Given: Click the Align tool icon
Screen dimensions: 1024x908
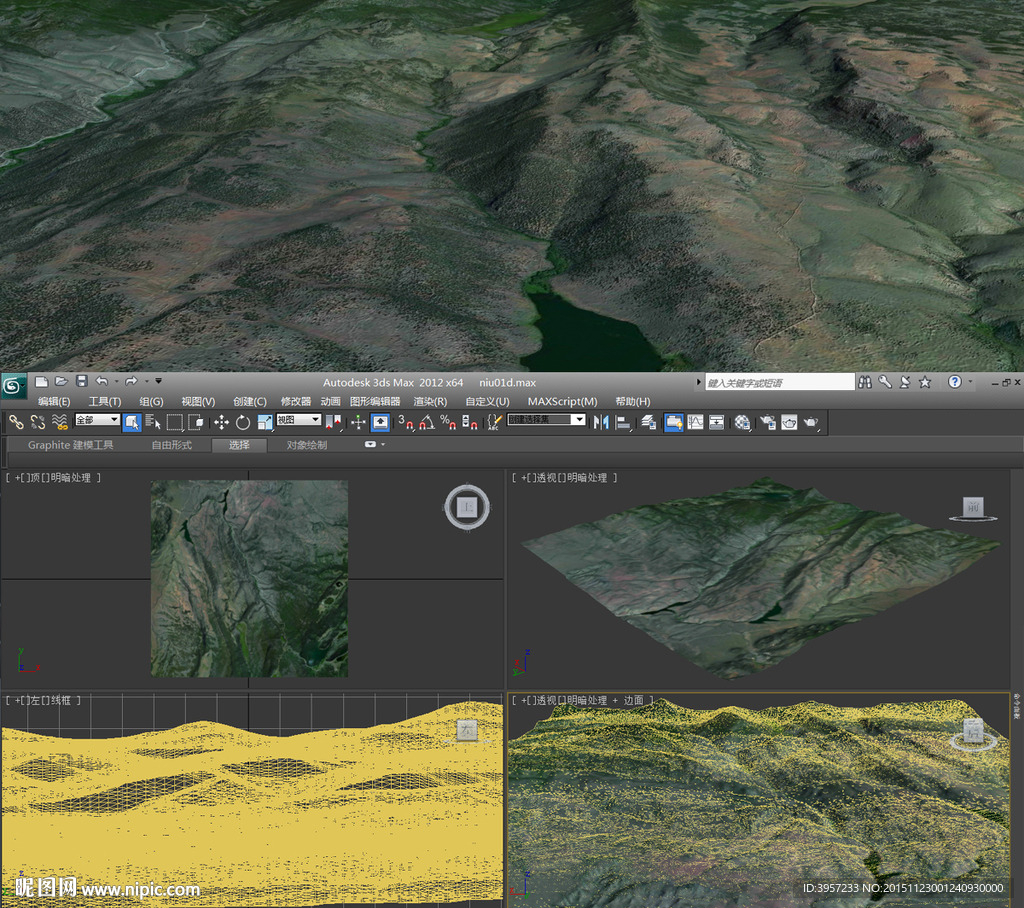Looking at the screenshot, I should (x=623, y=423).
